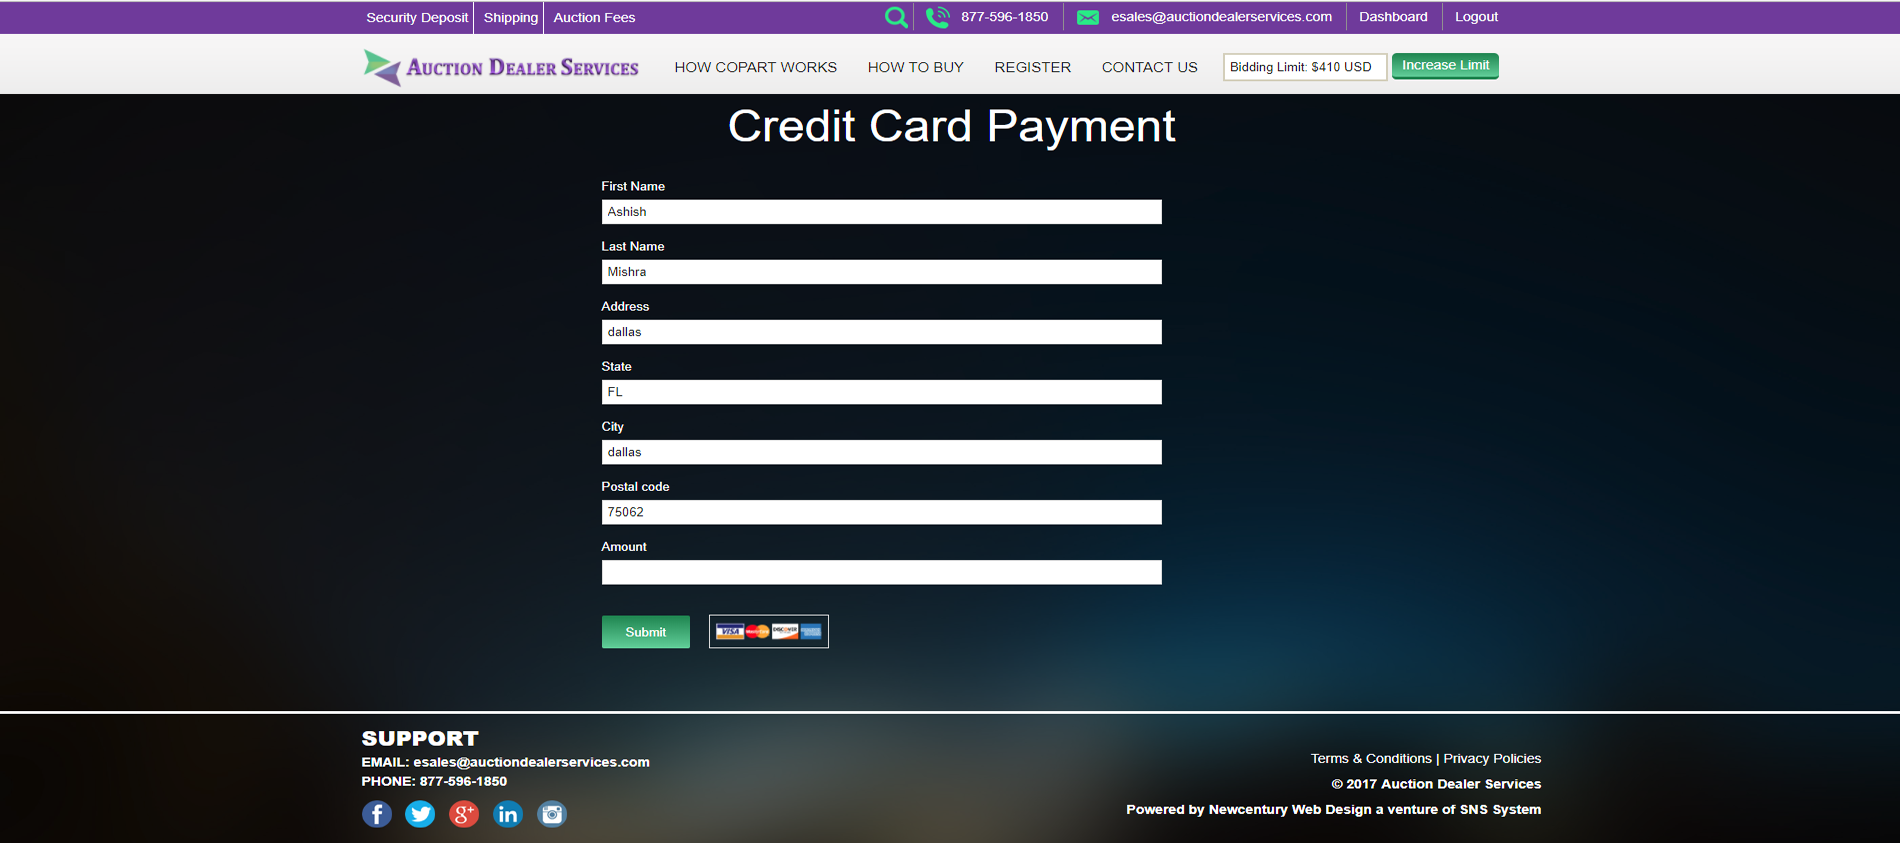
Task: Open the Instagram social icon
Action: (552, 814)
